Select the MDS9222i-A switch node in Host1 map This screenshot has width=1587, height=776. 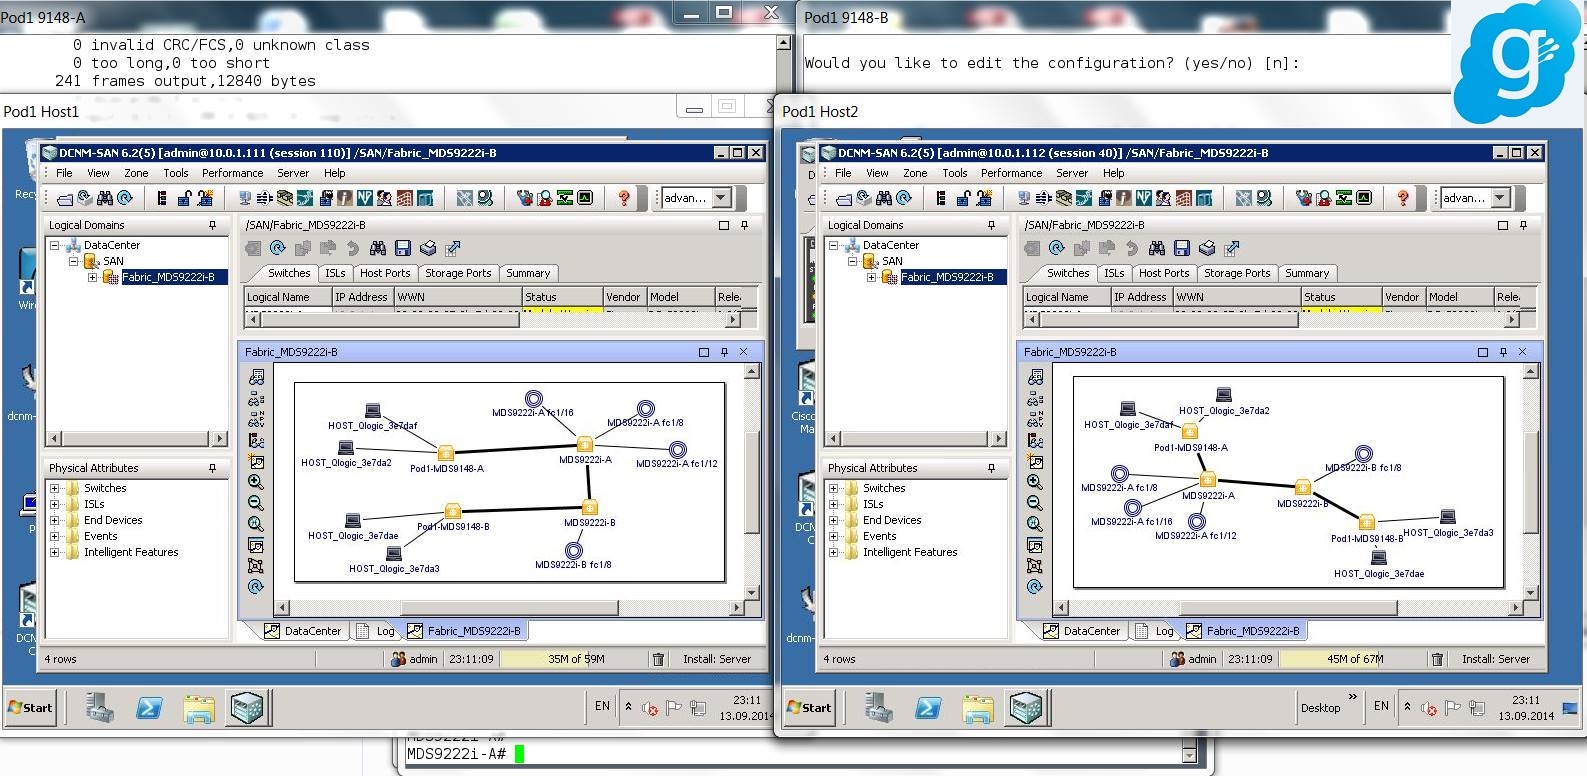pyautogui.click(x=585, y=444)
